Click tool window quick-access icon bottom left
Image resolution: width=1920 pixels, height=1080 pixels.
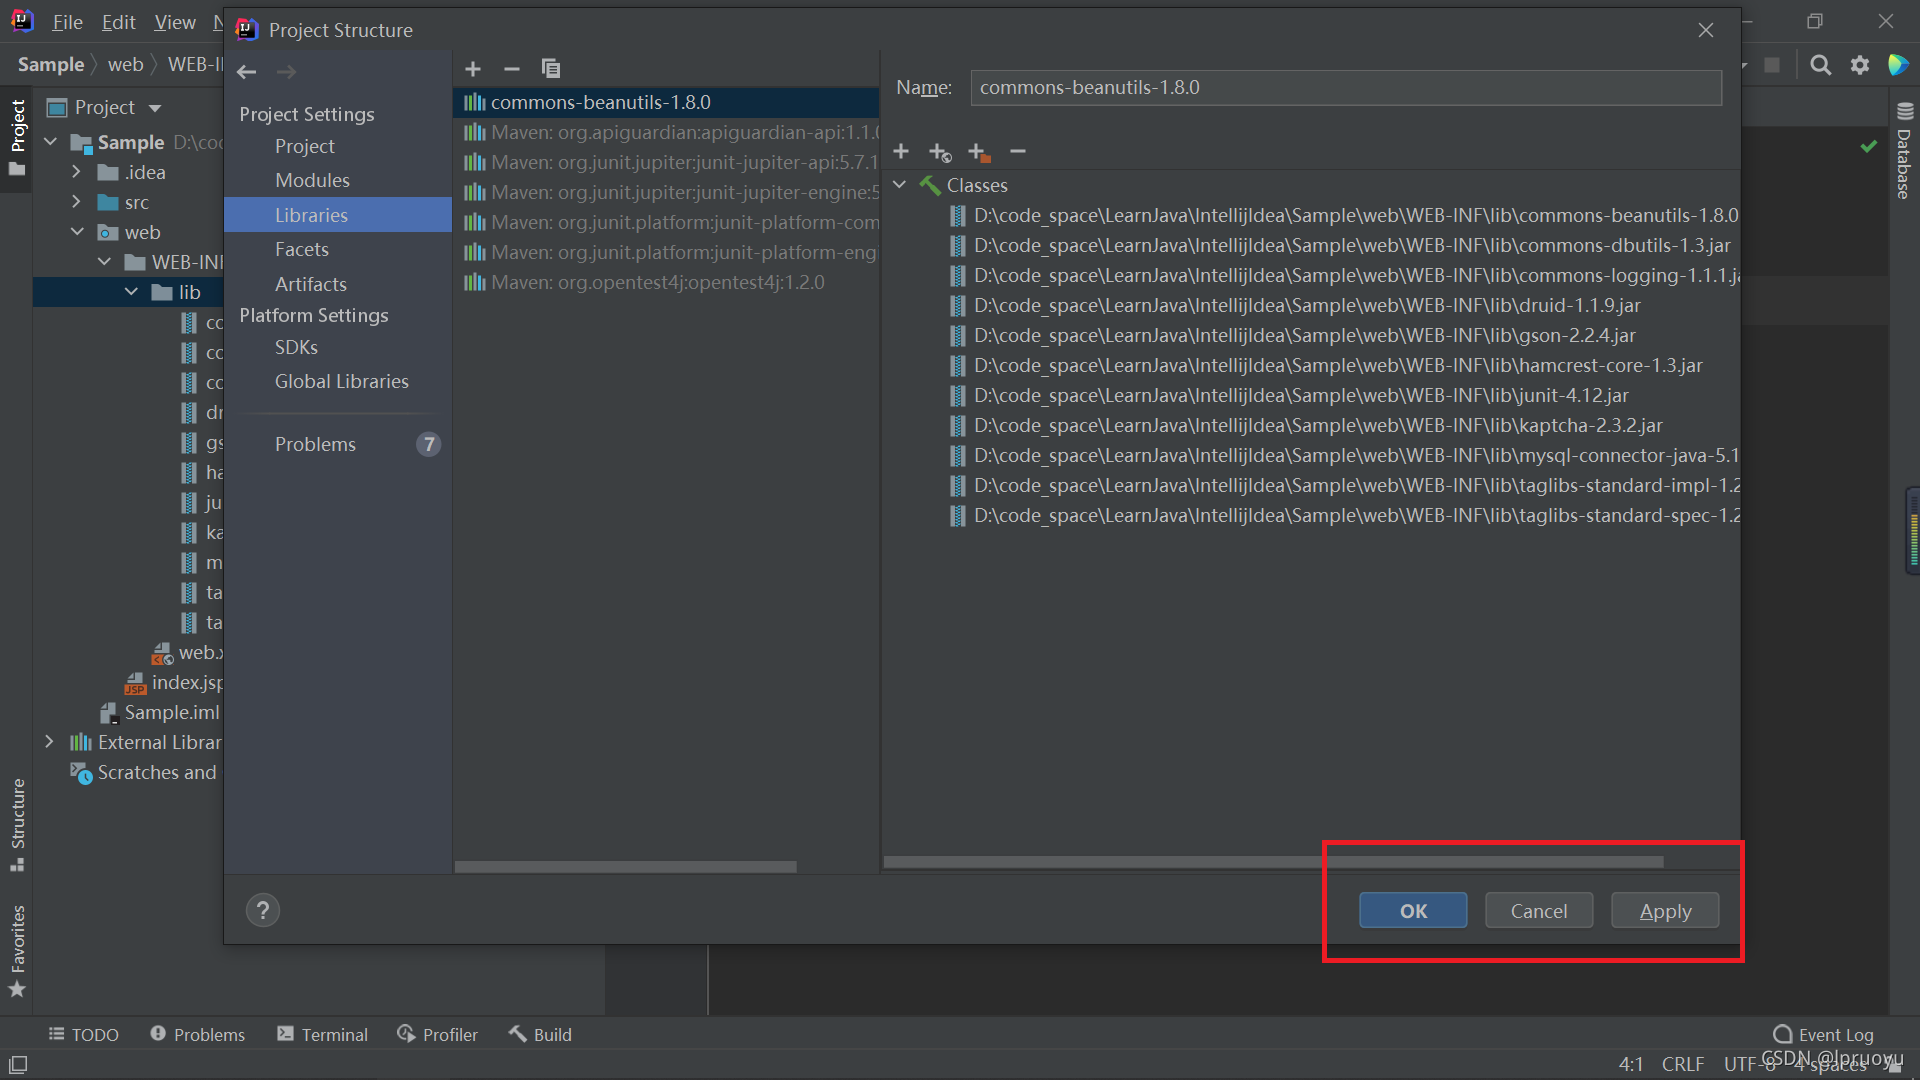(x=18, y=1064)
